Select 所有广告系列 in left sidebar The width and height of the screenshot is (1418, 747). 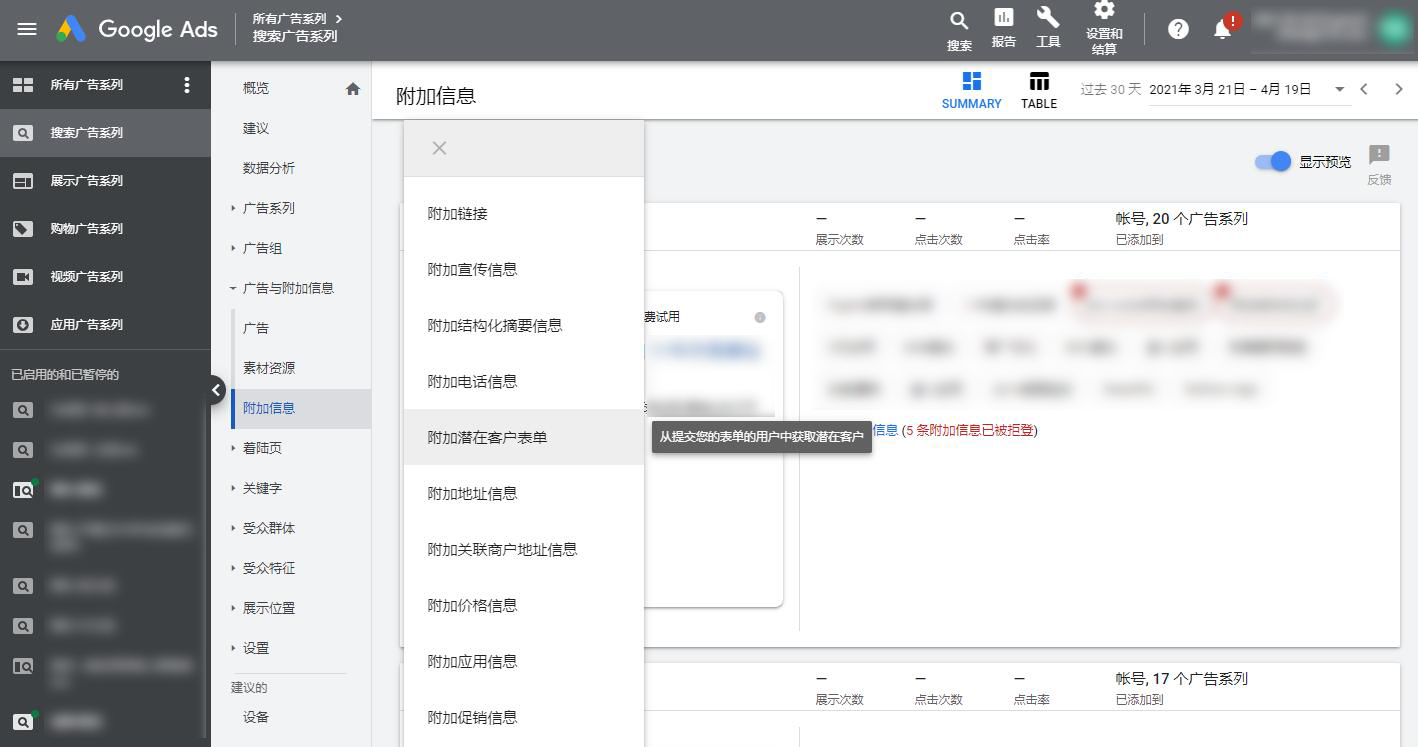(x=87, y=85)
